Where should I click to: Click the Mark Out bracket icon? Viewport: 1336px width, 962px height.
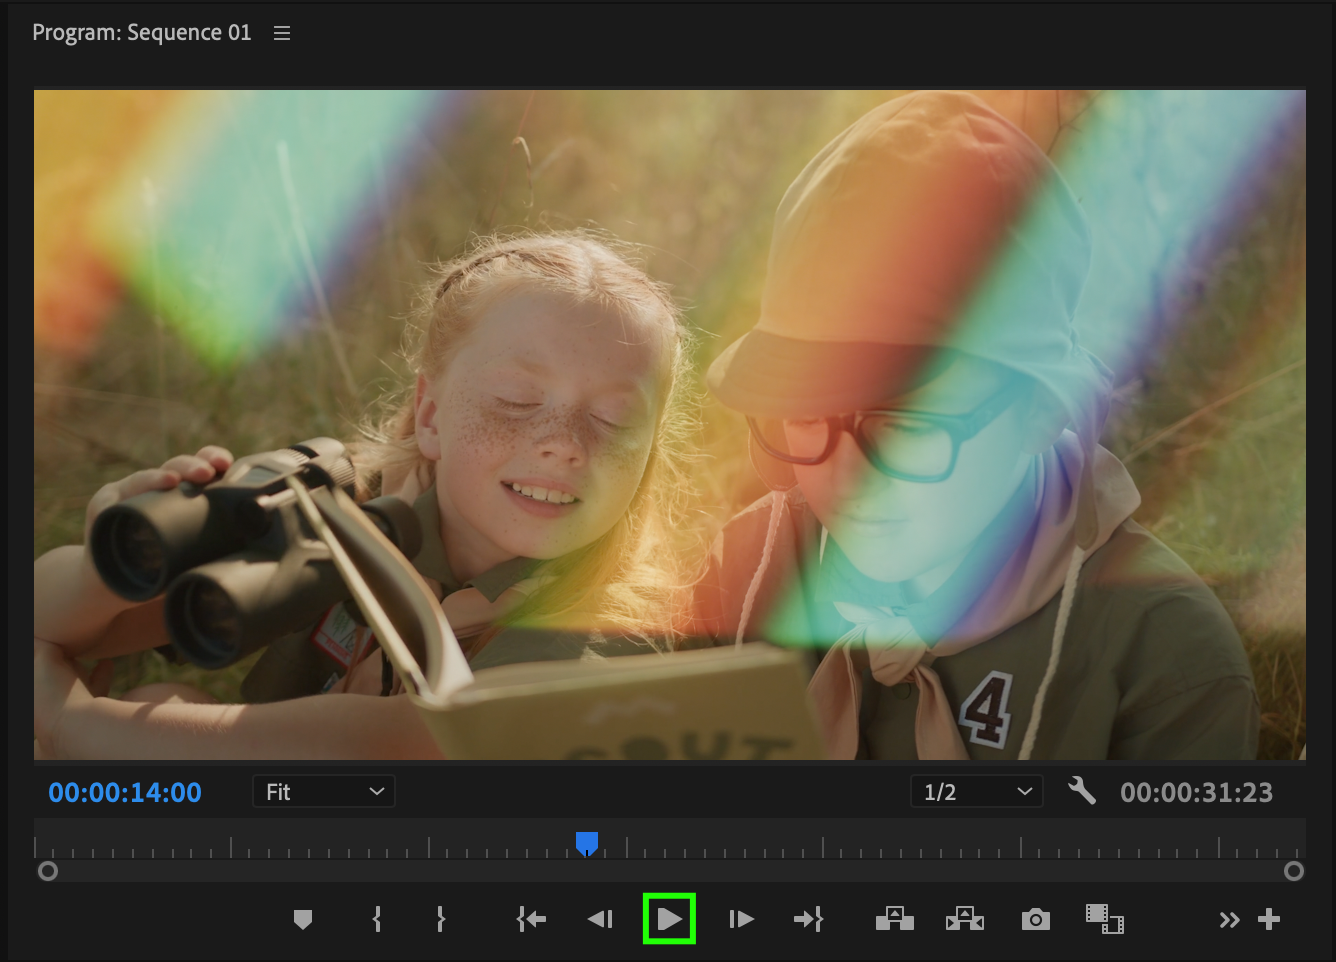[x=440, y=919]
